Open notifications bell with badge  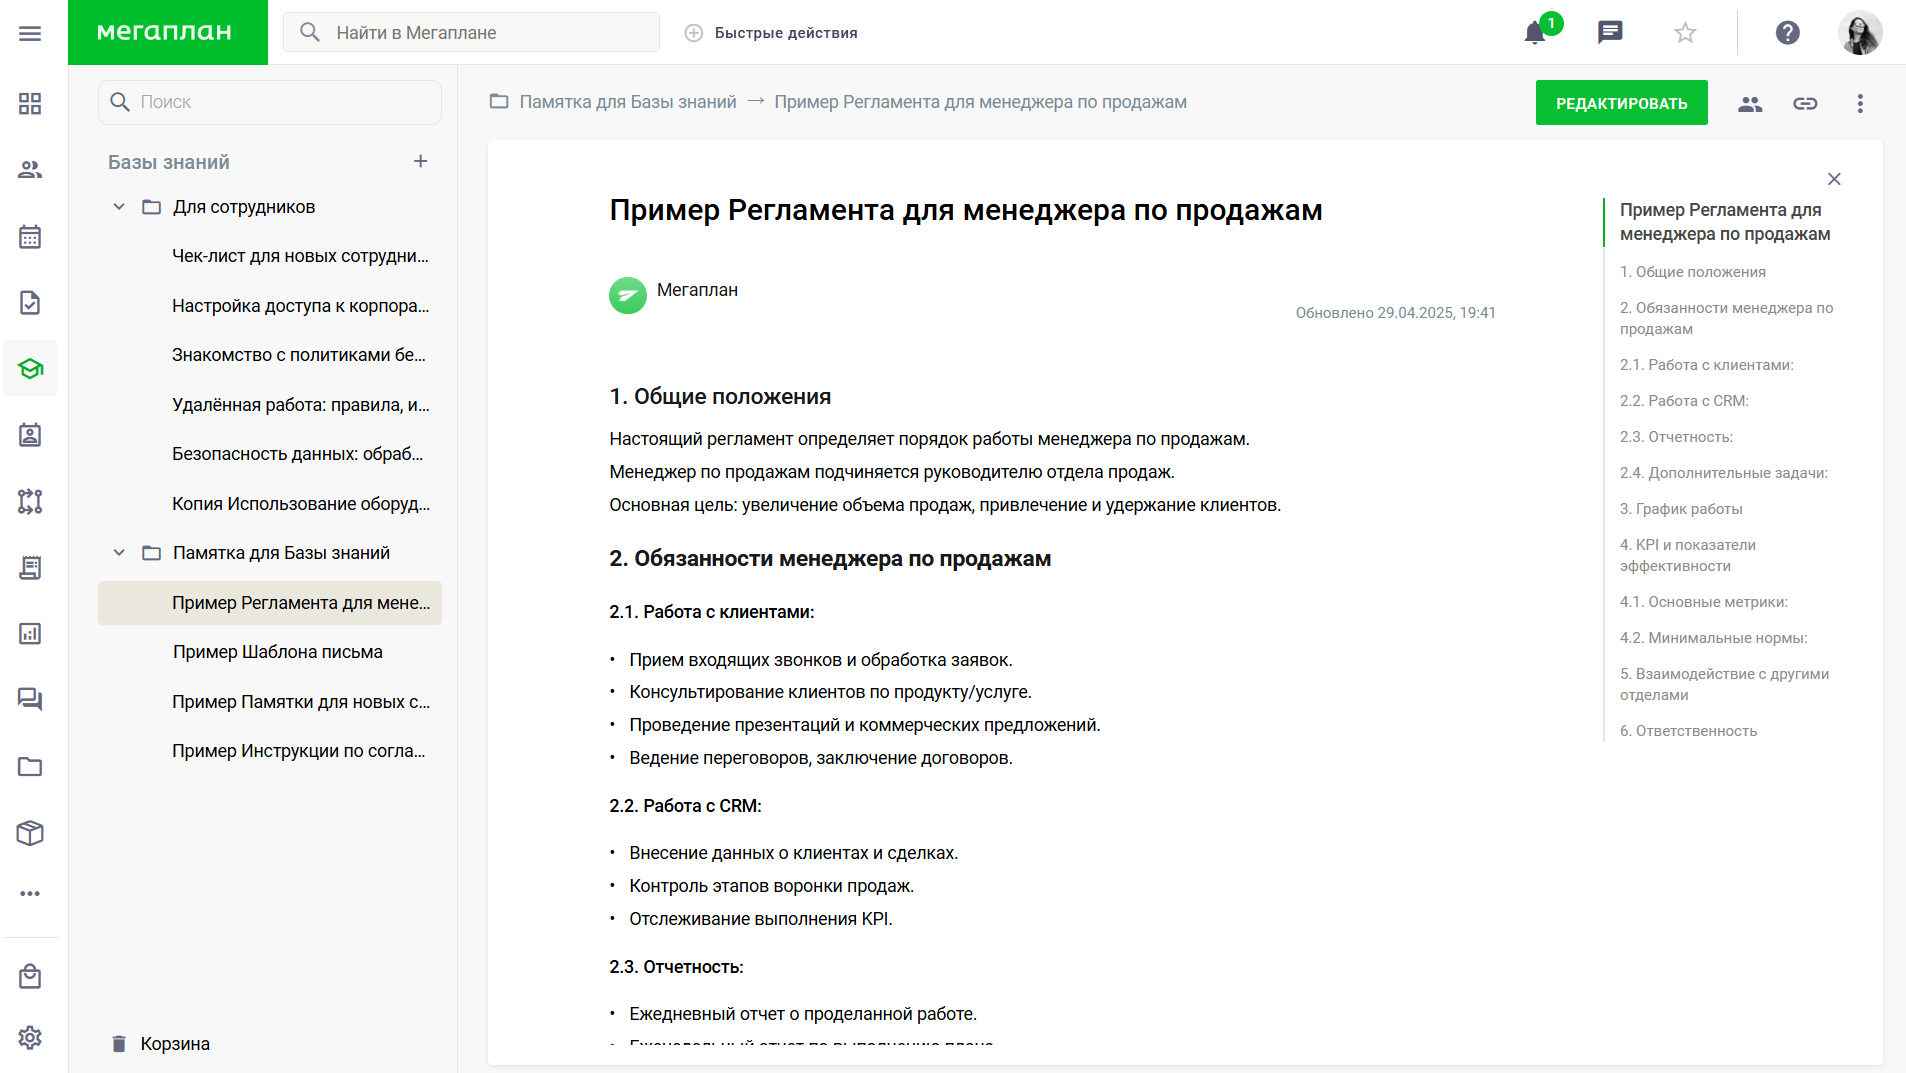coord(1535,32)
